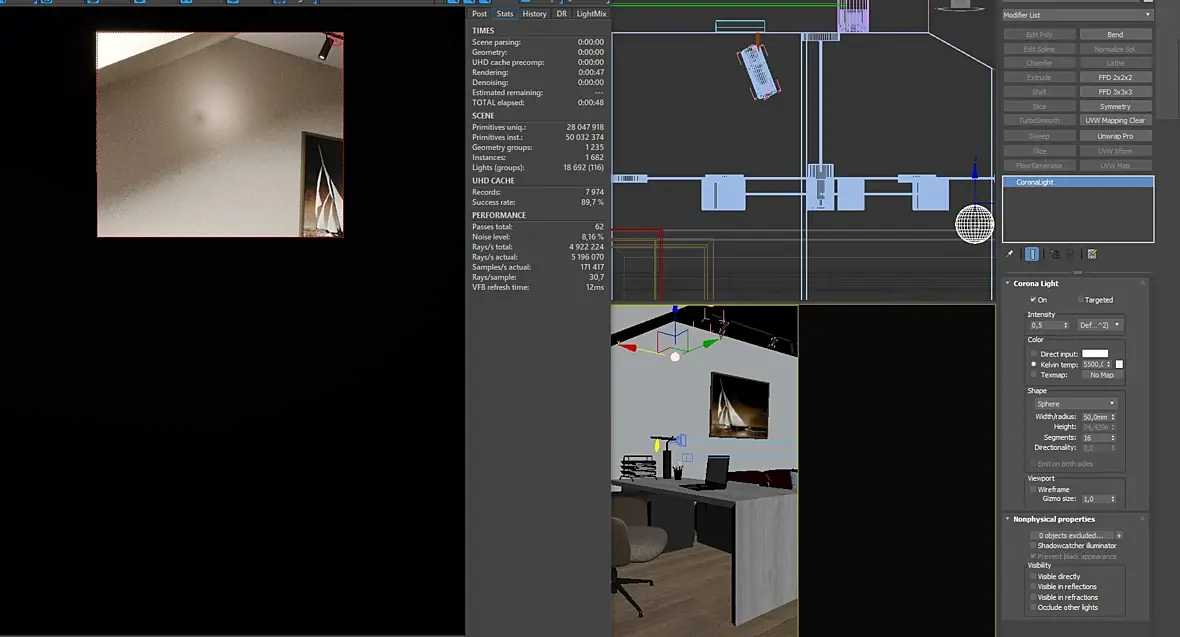Switch to the LightMix tab
1180x637 pixels.
click(x=591, y=14)
